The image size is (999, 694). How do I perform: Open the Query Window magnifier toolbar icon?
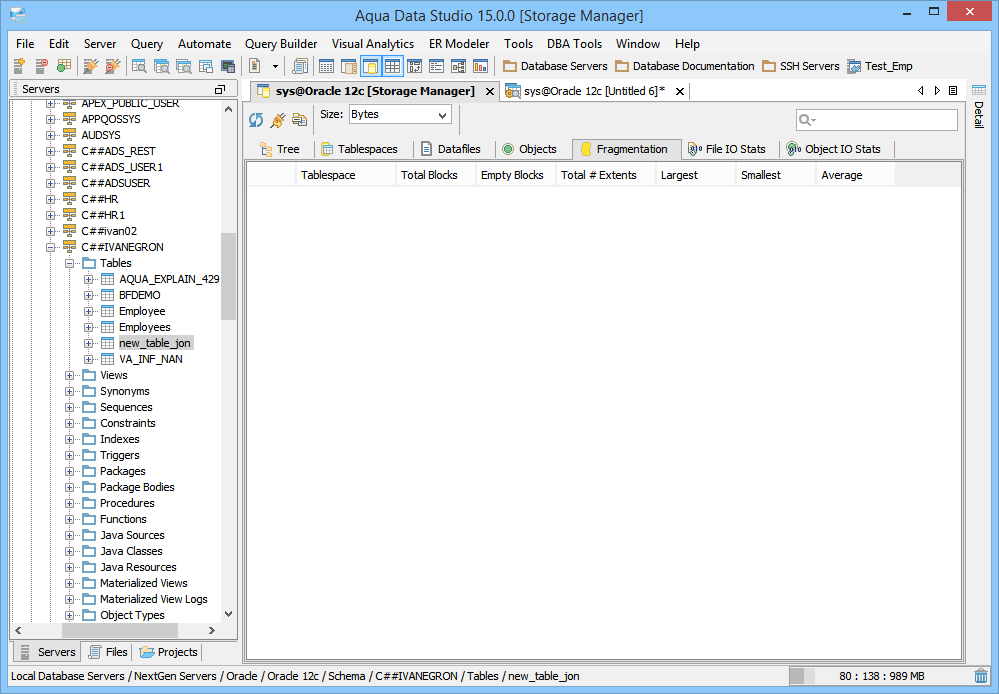139,66
